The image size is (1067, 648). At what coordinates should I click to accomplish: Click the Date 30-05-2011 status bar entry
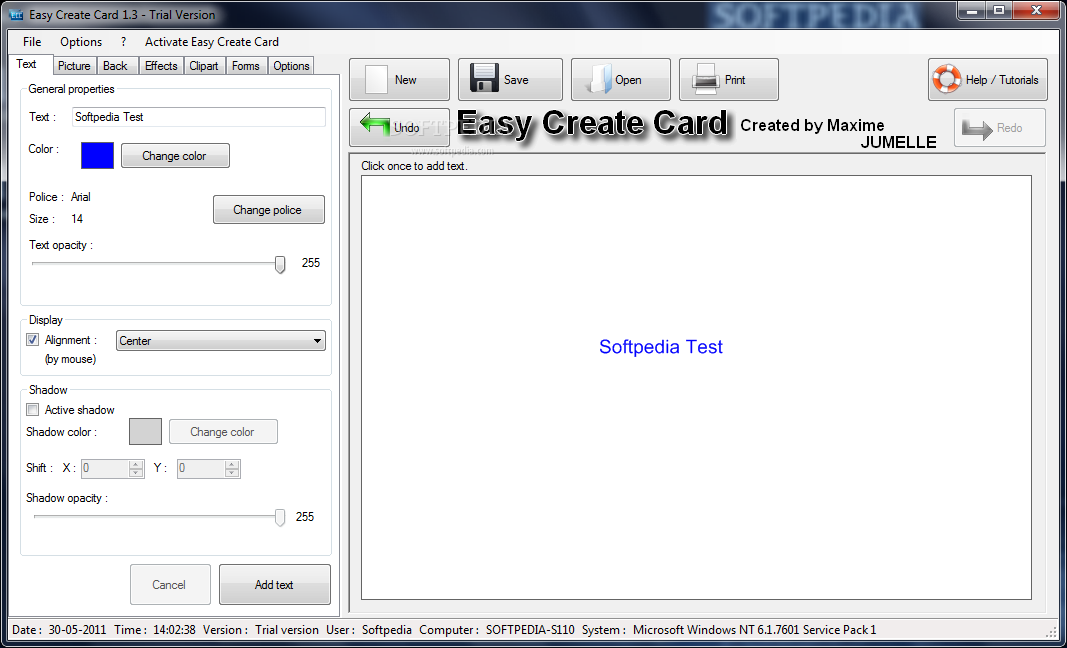[x=59, y=630]
